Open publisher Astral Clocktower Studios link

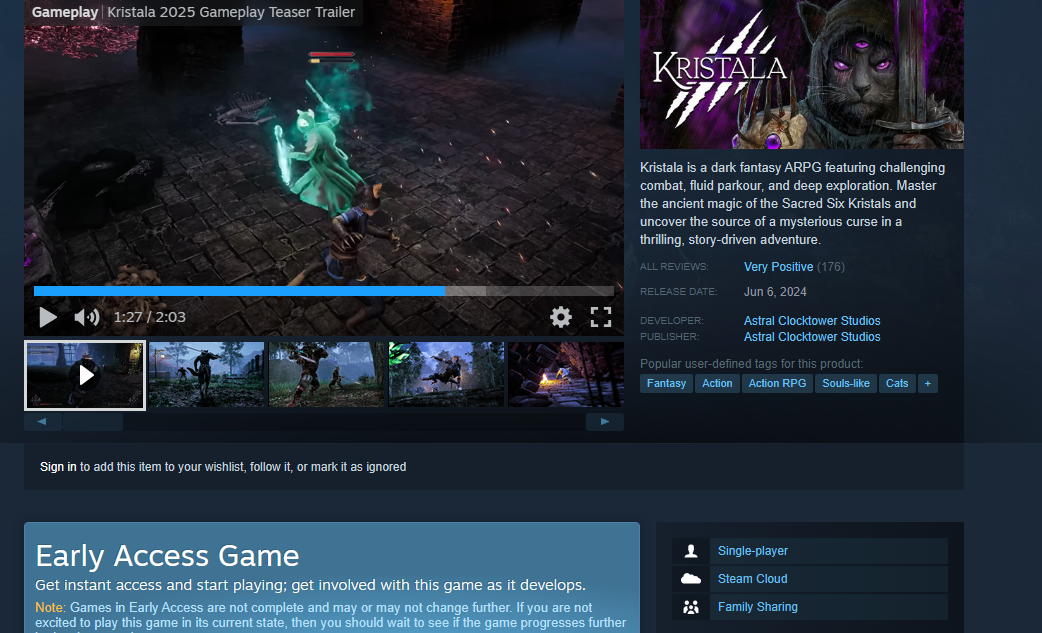811,337
